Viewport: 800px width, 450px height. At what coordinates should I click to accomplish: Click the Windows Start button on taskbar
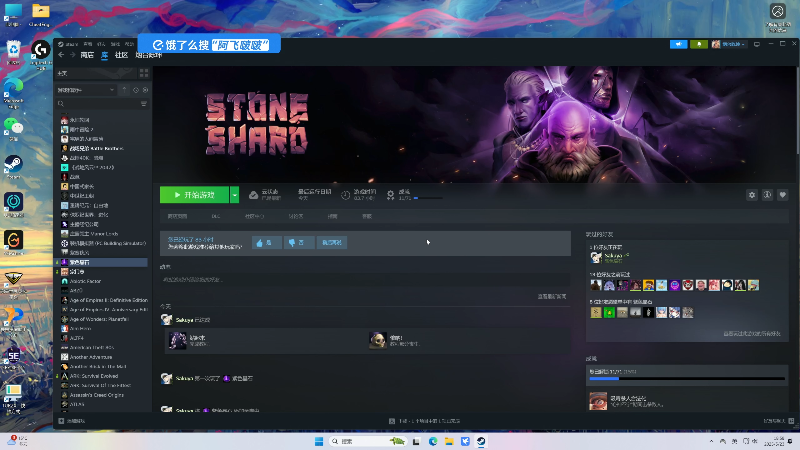click(319, 441)
